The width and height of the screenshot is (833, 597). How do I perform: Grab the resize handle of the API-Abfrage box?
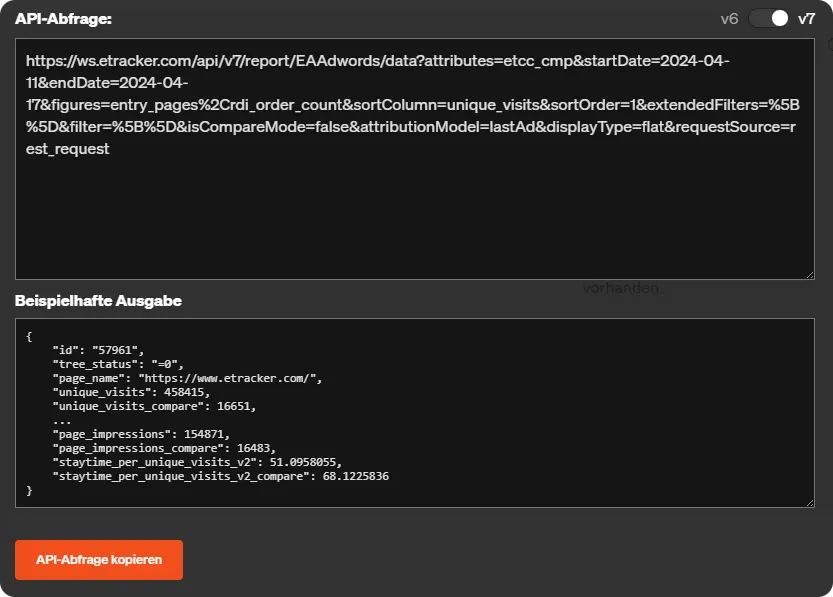coord(808,273)
